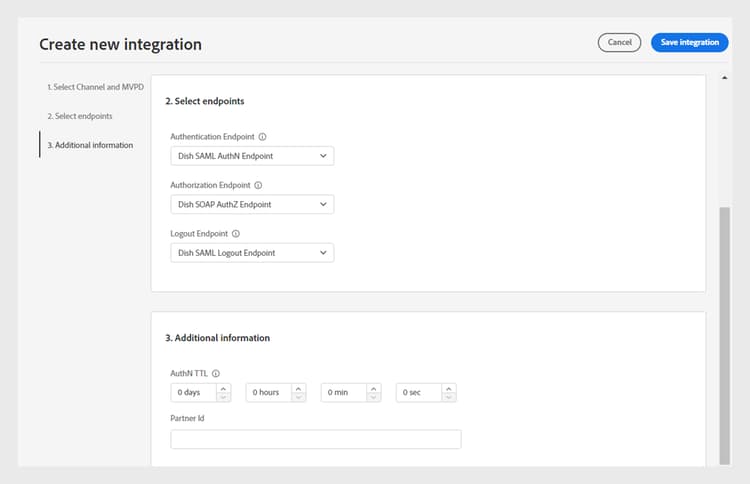Click the Authentication Endpoint info icon
The image size is (750, 484).
coord(263,137)
